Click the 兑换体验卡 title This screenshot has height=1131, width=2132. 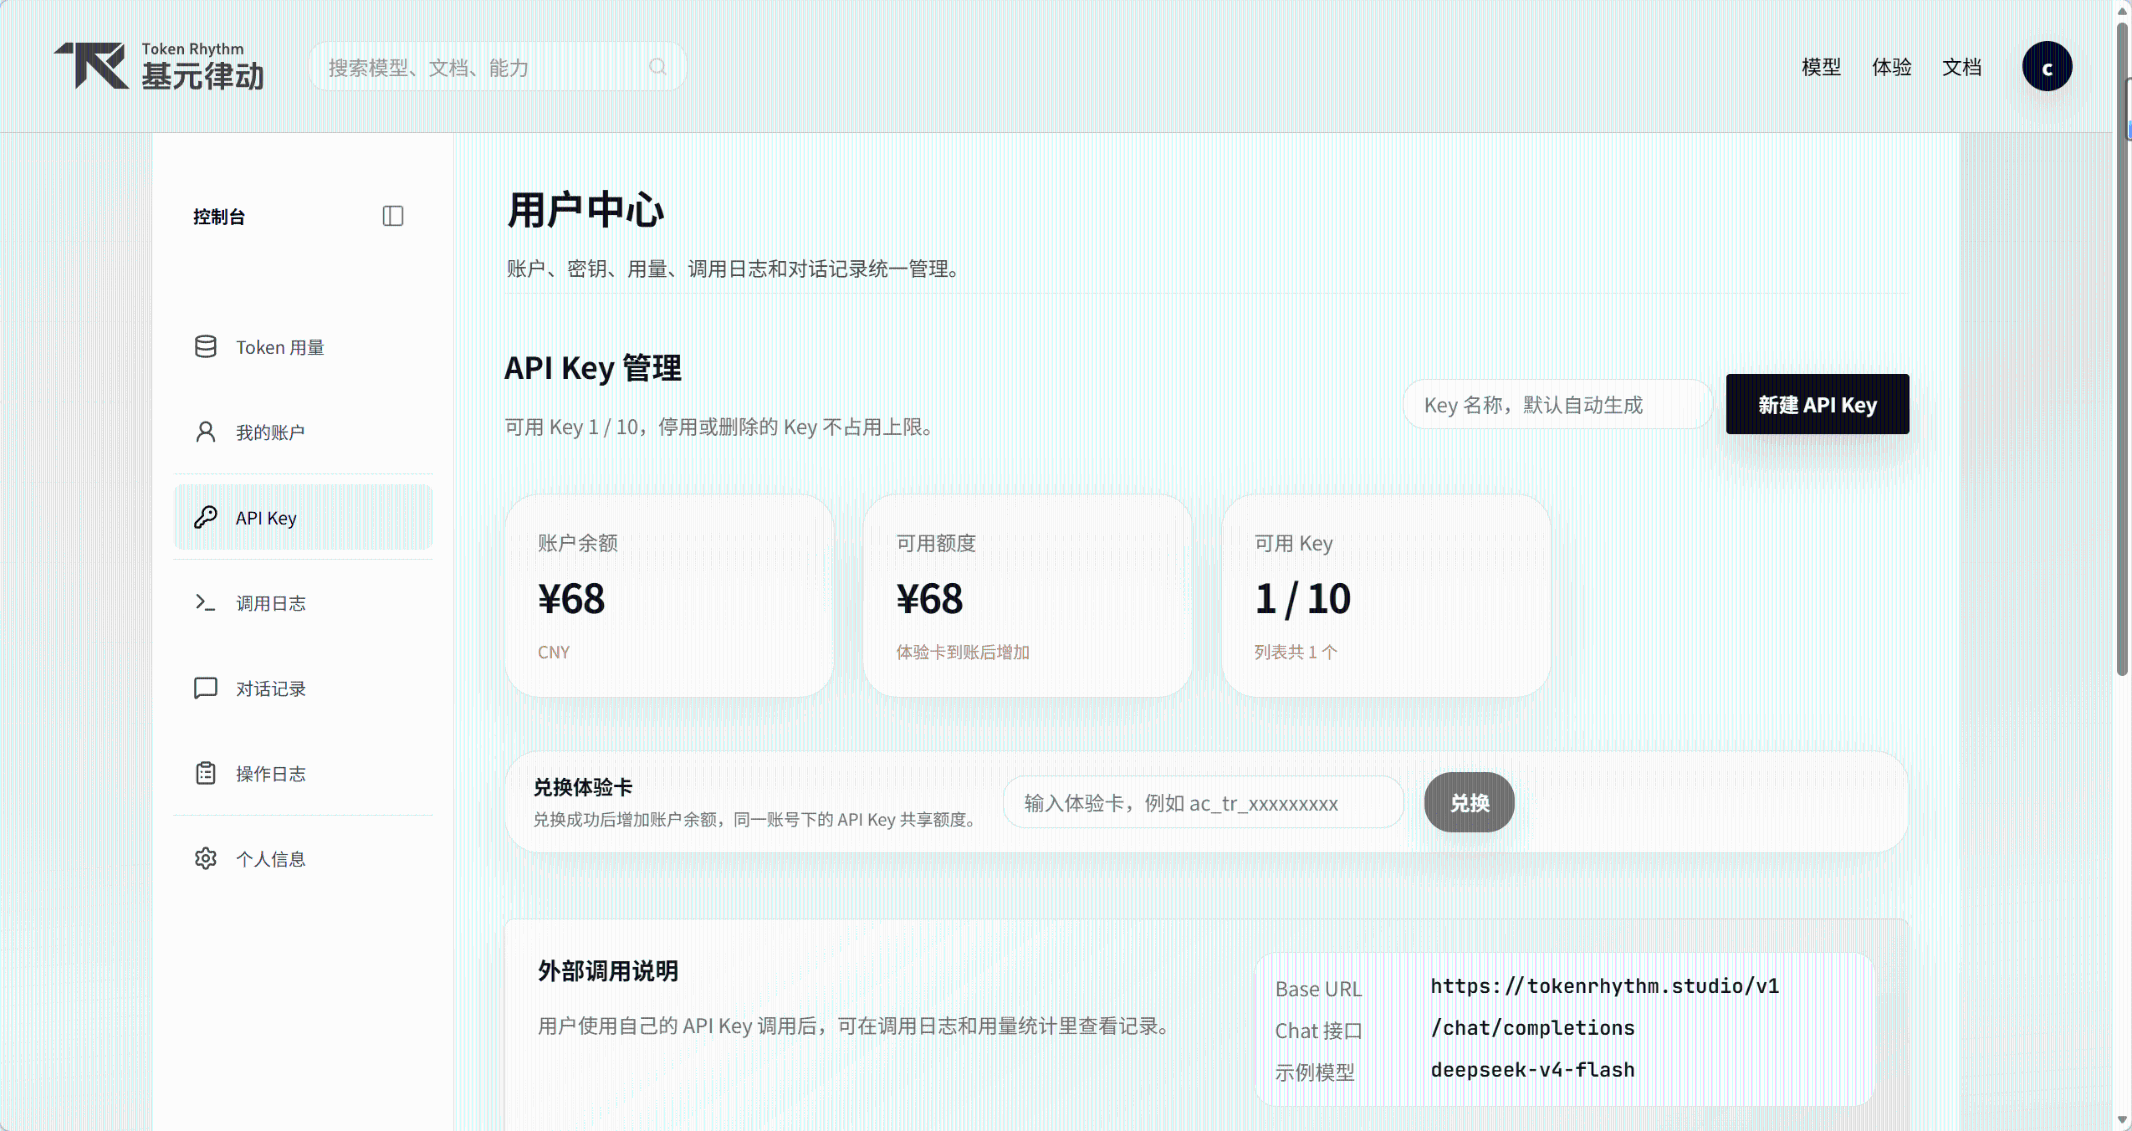tap(583, 787)
